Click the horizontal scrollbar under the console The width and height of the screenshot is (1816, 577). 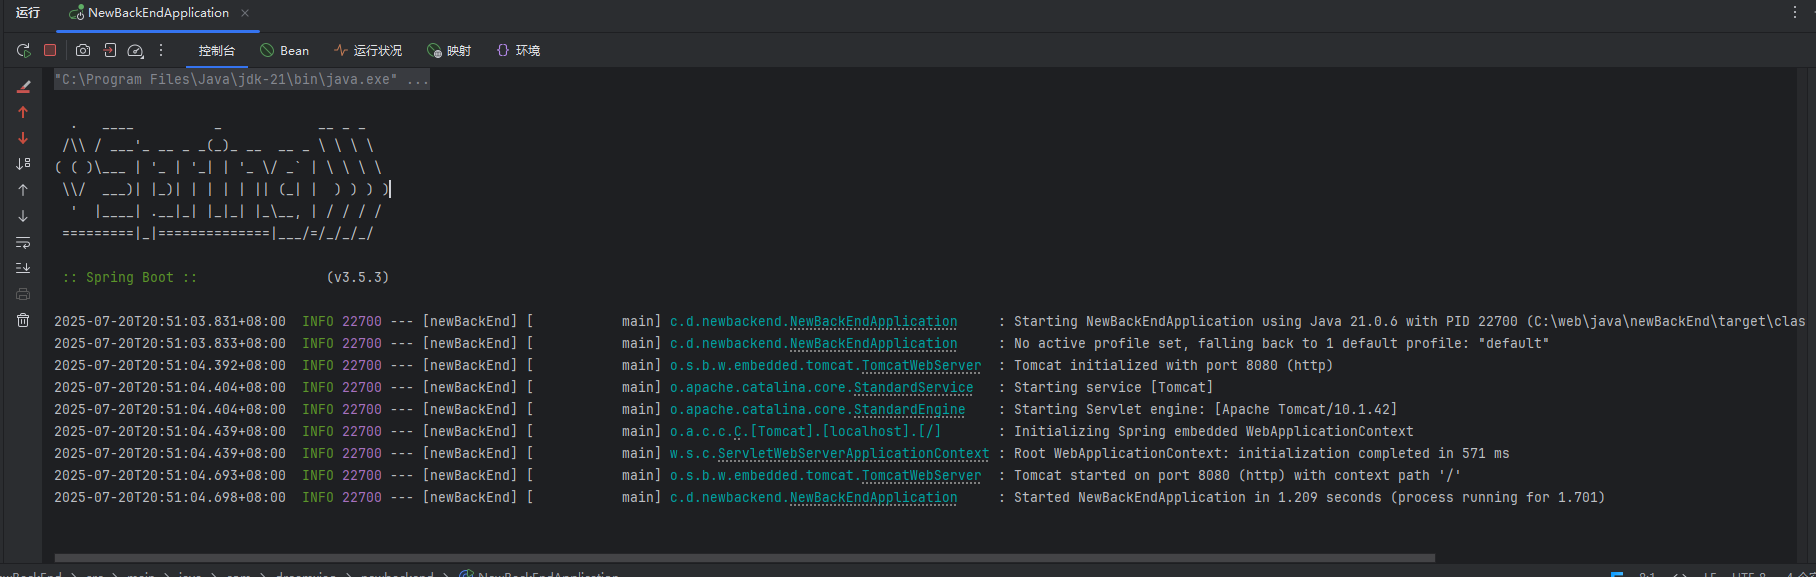point(744,558)
